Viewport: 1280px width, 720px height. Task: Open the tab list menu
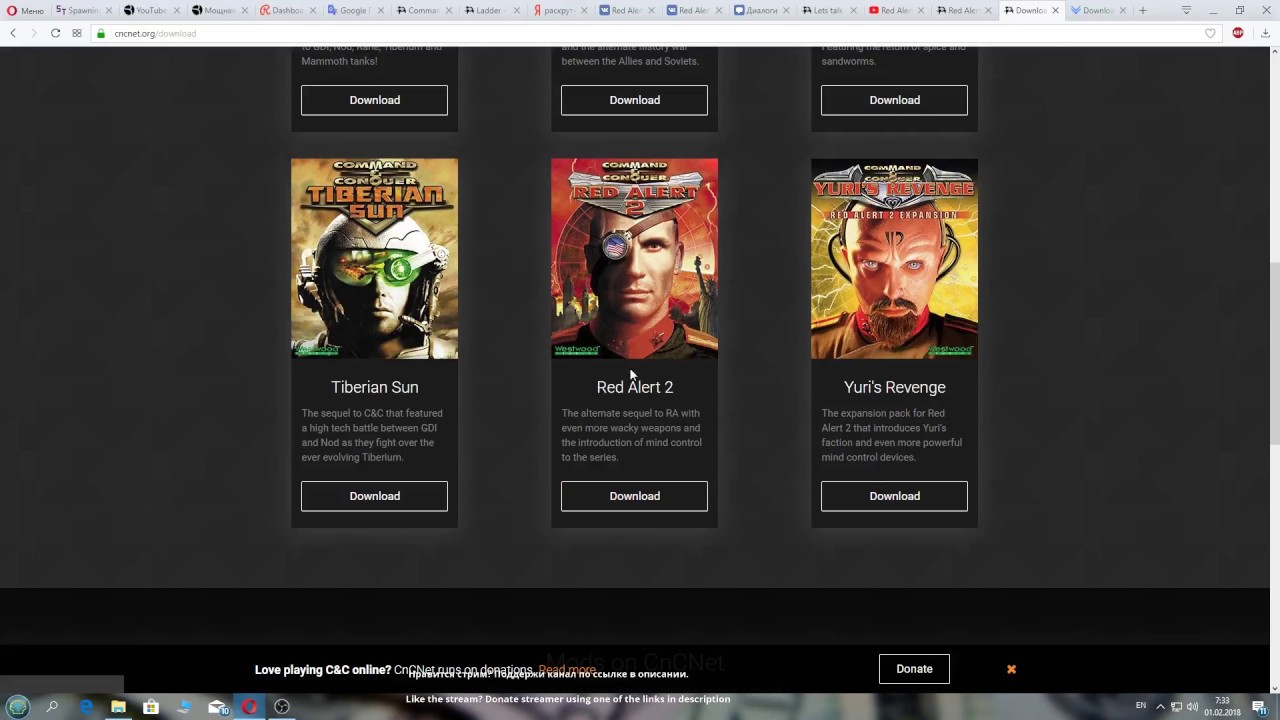(1186, 10)
